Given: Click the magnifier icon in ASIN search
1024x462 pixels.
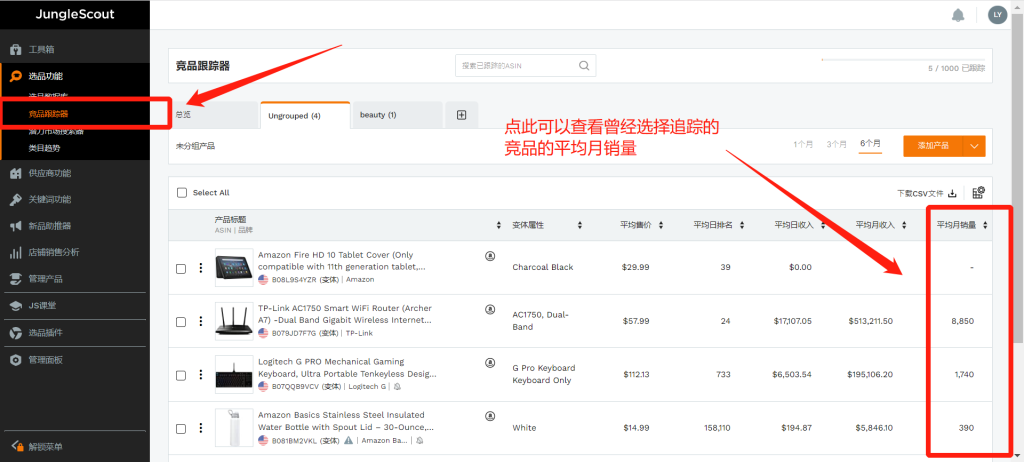Looking at the screenshot, I should pyautogui.click(x=584, y=65).
